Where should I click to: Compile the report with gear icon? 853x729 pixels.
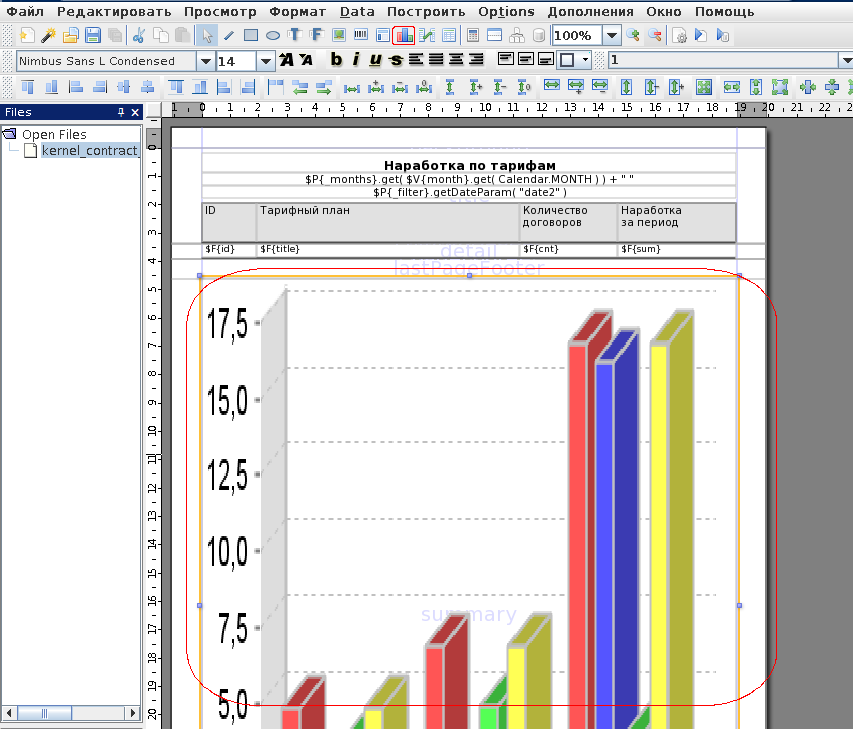pos(679,36)
